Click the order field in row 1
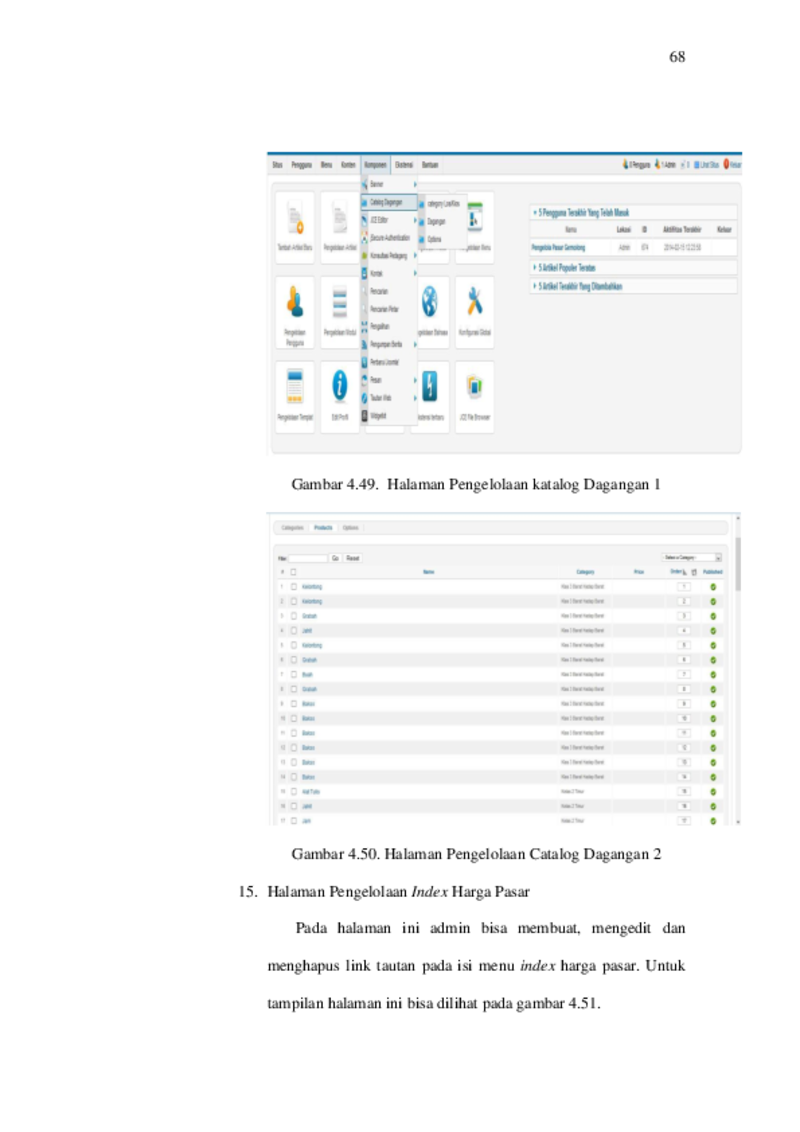This screenshot has width=800, height=1132. (684, 587)
